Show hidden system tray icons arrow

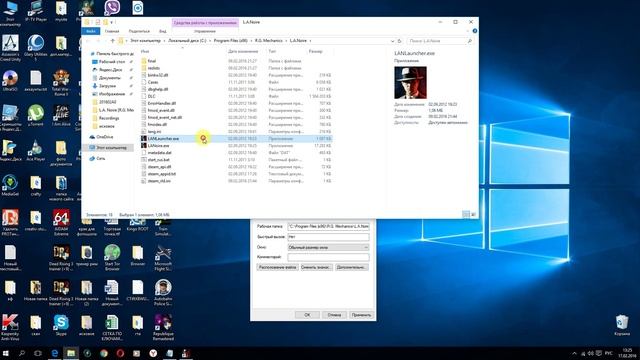point(574,353)
